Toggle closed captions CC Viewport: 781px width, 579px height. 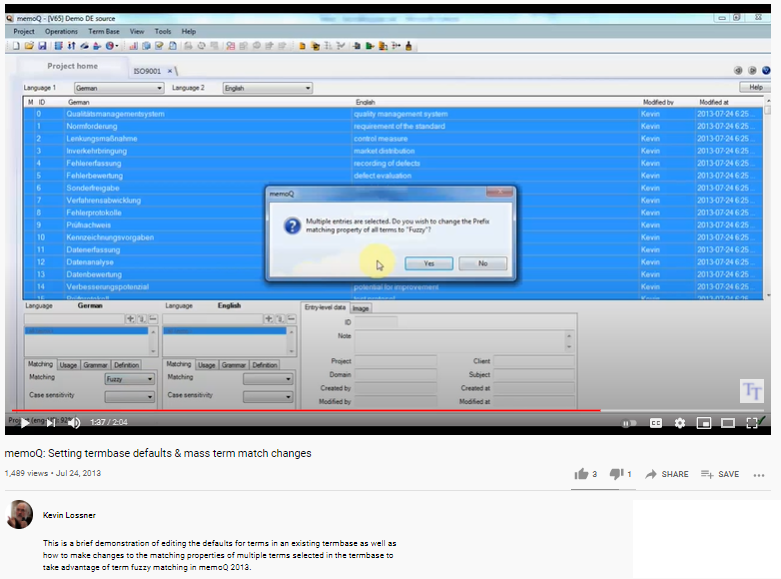655,423
